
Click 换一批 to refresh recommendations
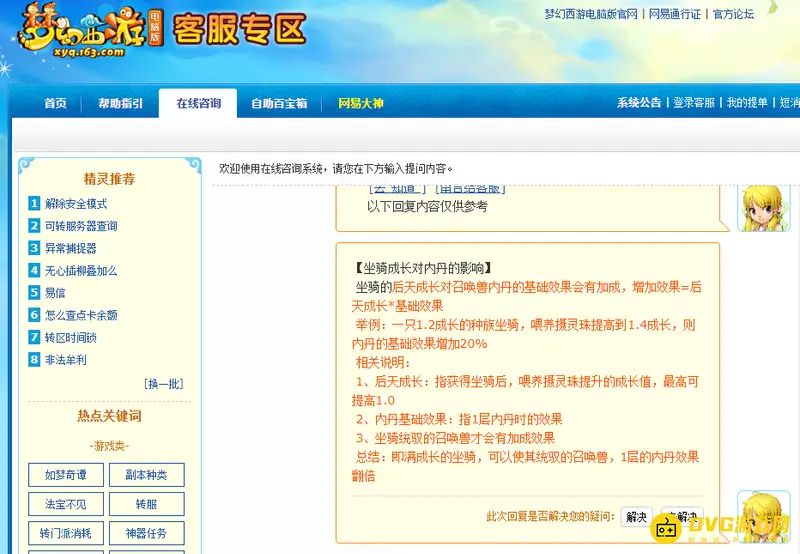coord(164,384)
